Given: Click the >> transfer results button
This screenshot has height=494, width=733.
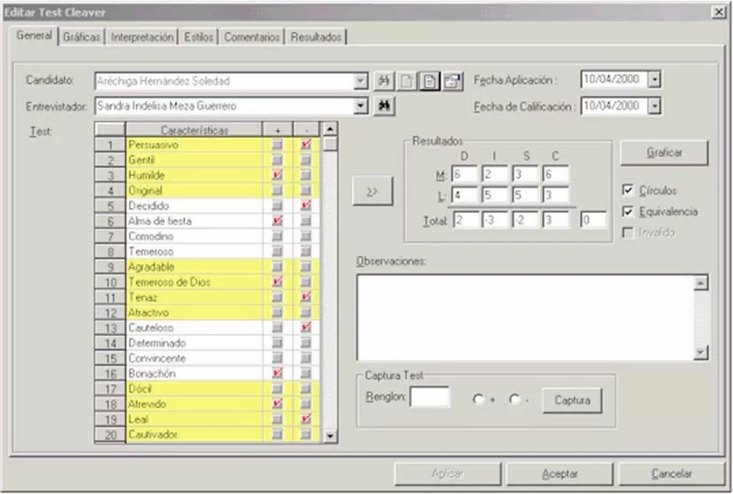Looking at the screenshot, I should tap(373, 191).
